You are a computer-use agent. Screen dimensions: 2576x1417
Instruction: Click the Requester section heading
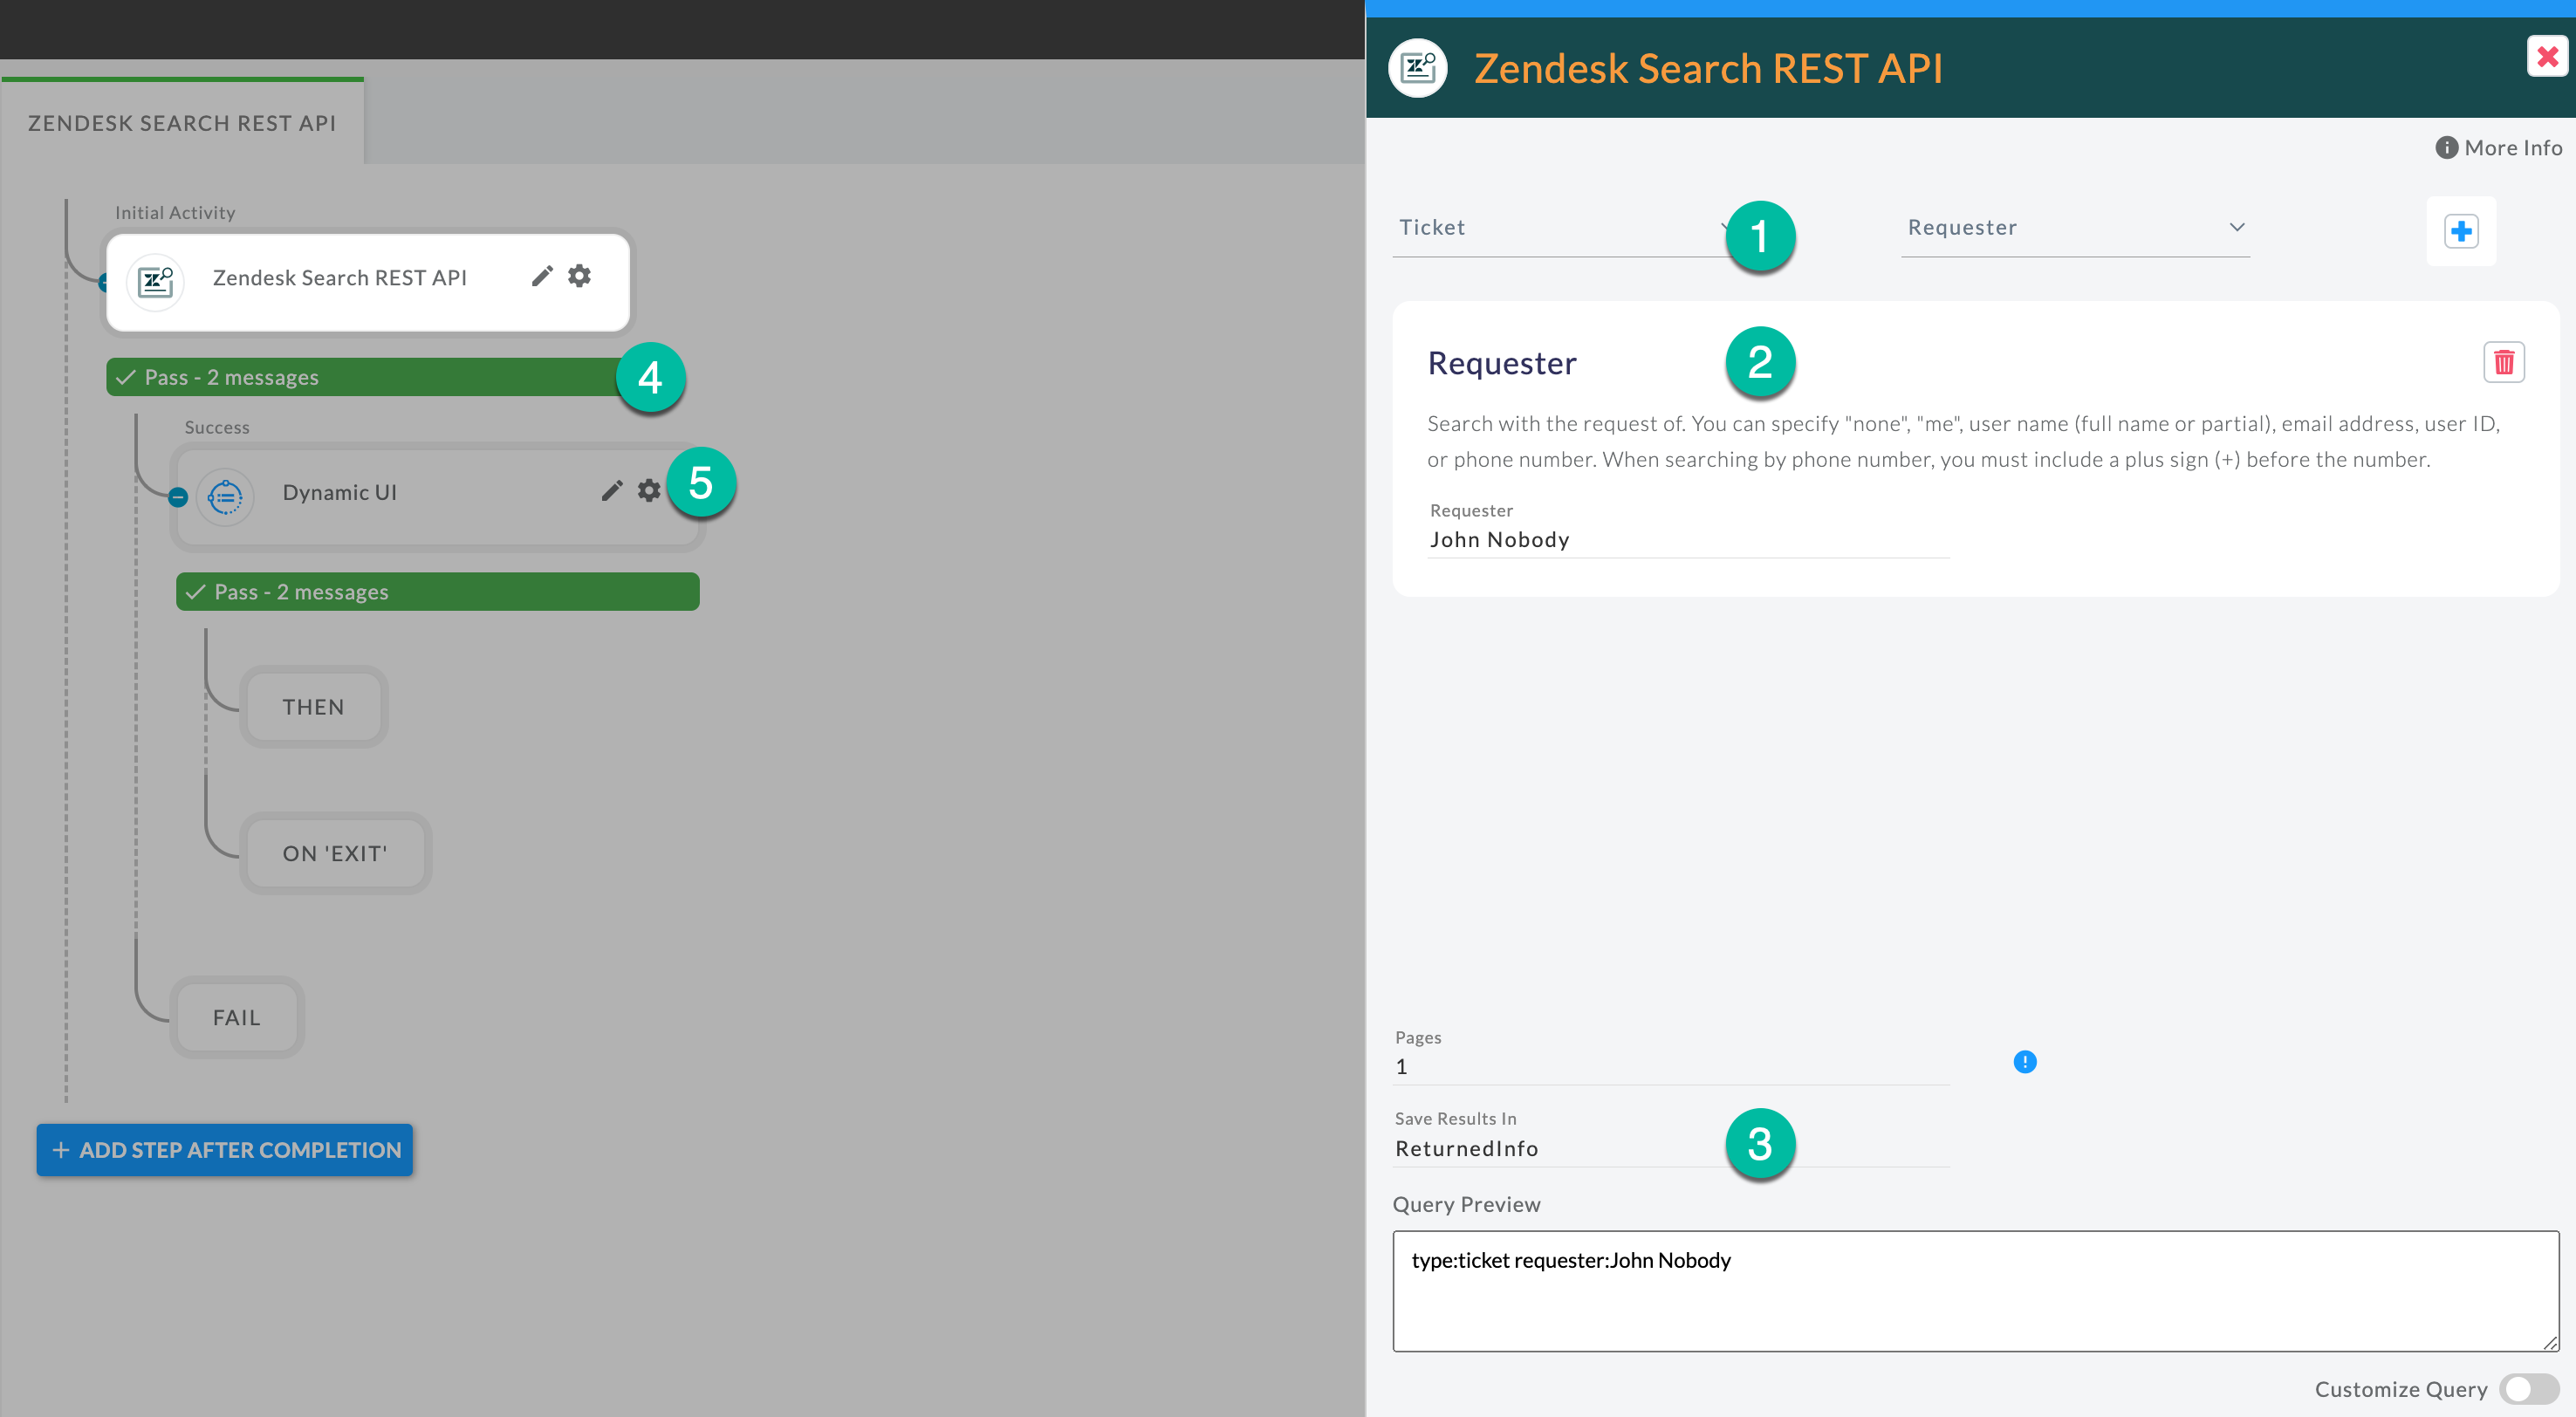tap(1502, 363)
